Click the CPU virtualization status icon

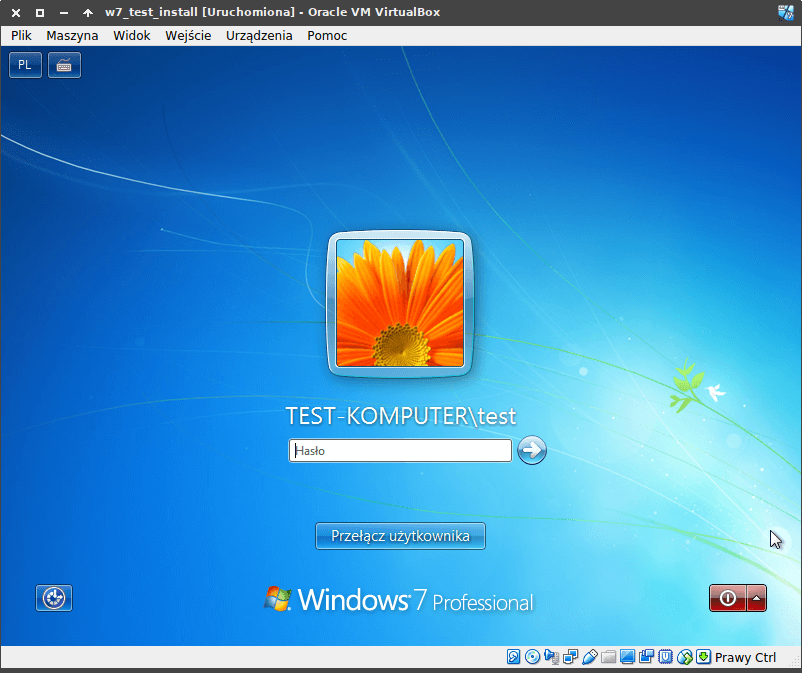pyautogui.click(x=665, y=657)
